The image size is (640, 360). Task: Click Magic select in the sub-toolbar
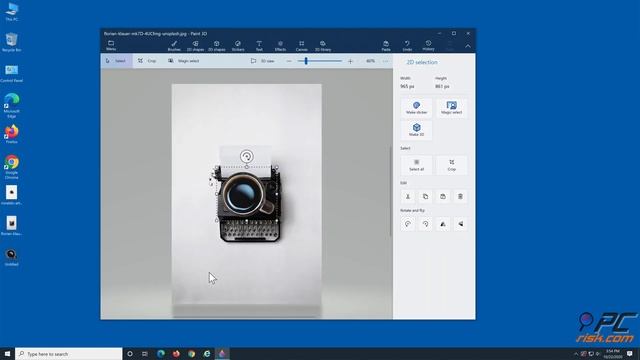tap(184, 61)
